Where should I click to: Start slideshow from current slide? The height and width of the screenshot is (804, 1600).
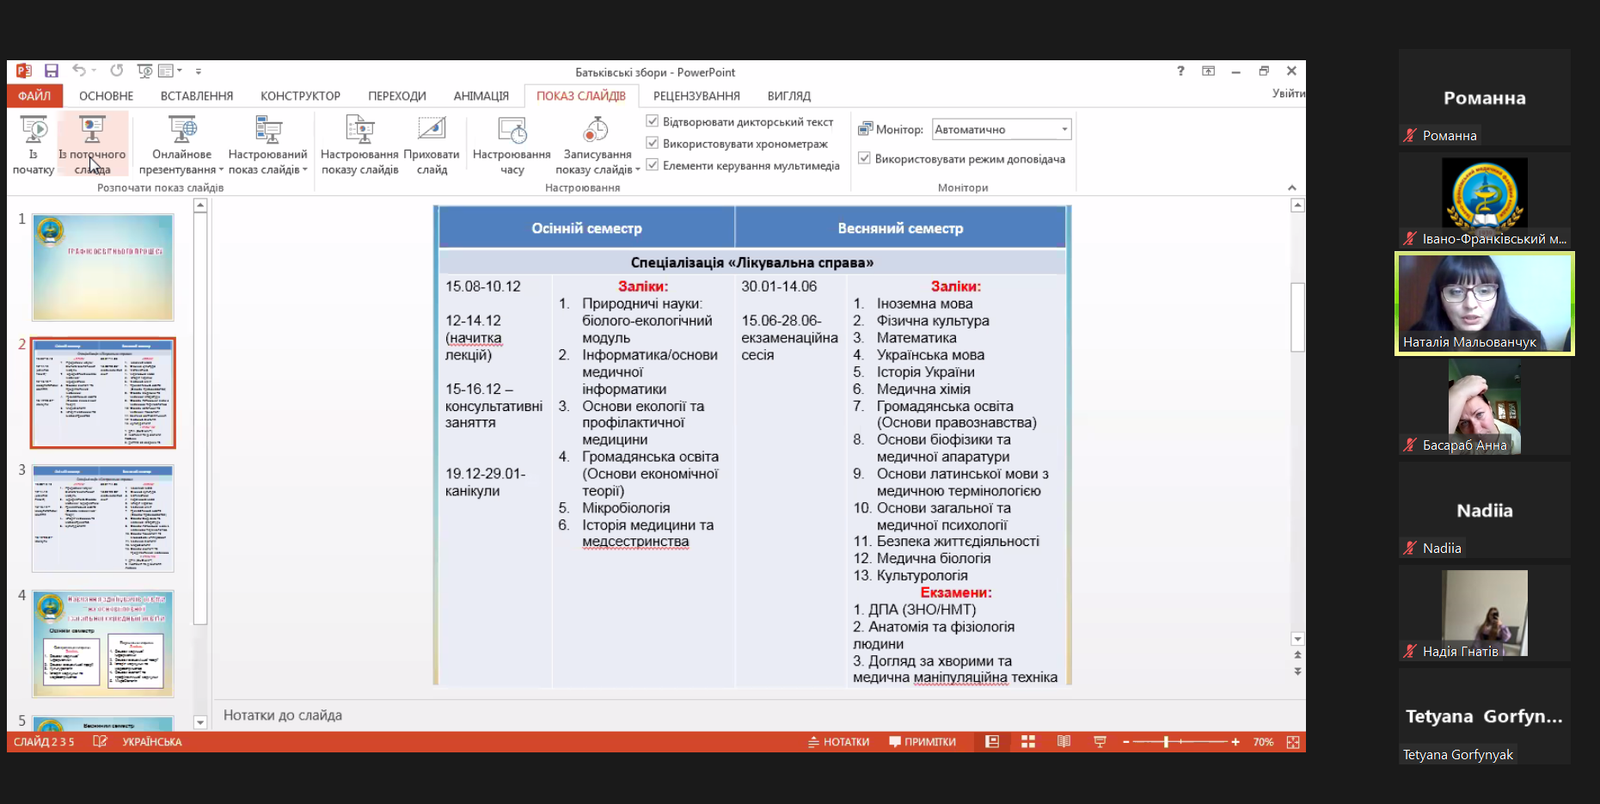click(x=92, y=144)
